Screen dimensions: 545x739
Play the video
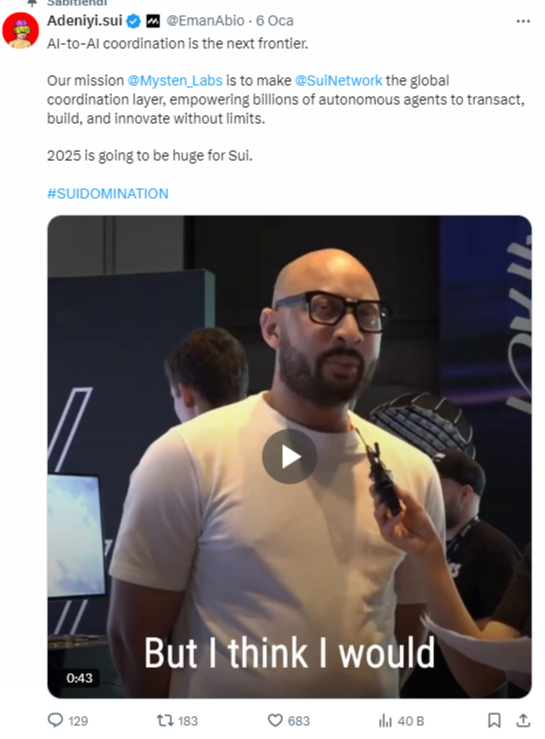(x=289, y=456)
